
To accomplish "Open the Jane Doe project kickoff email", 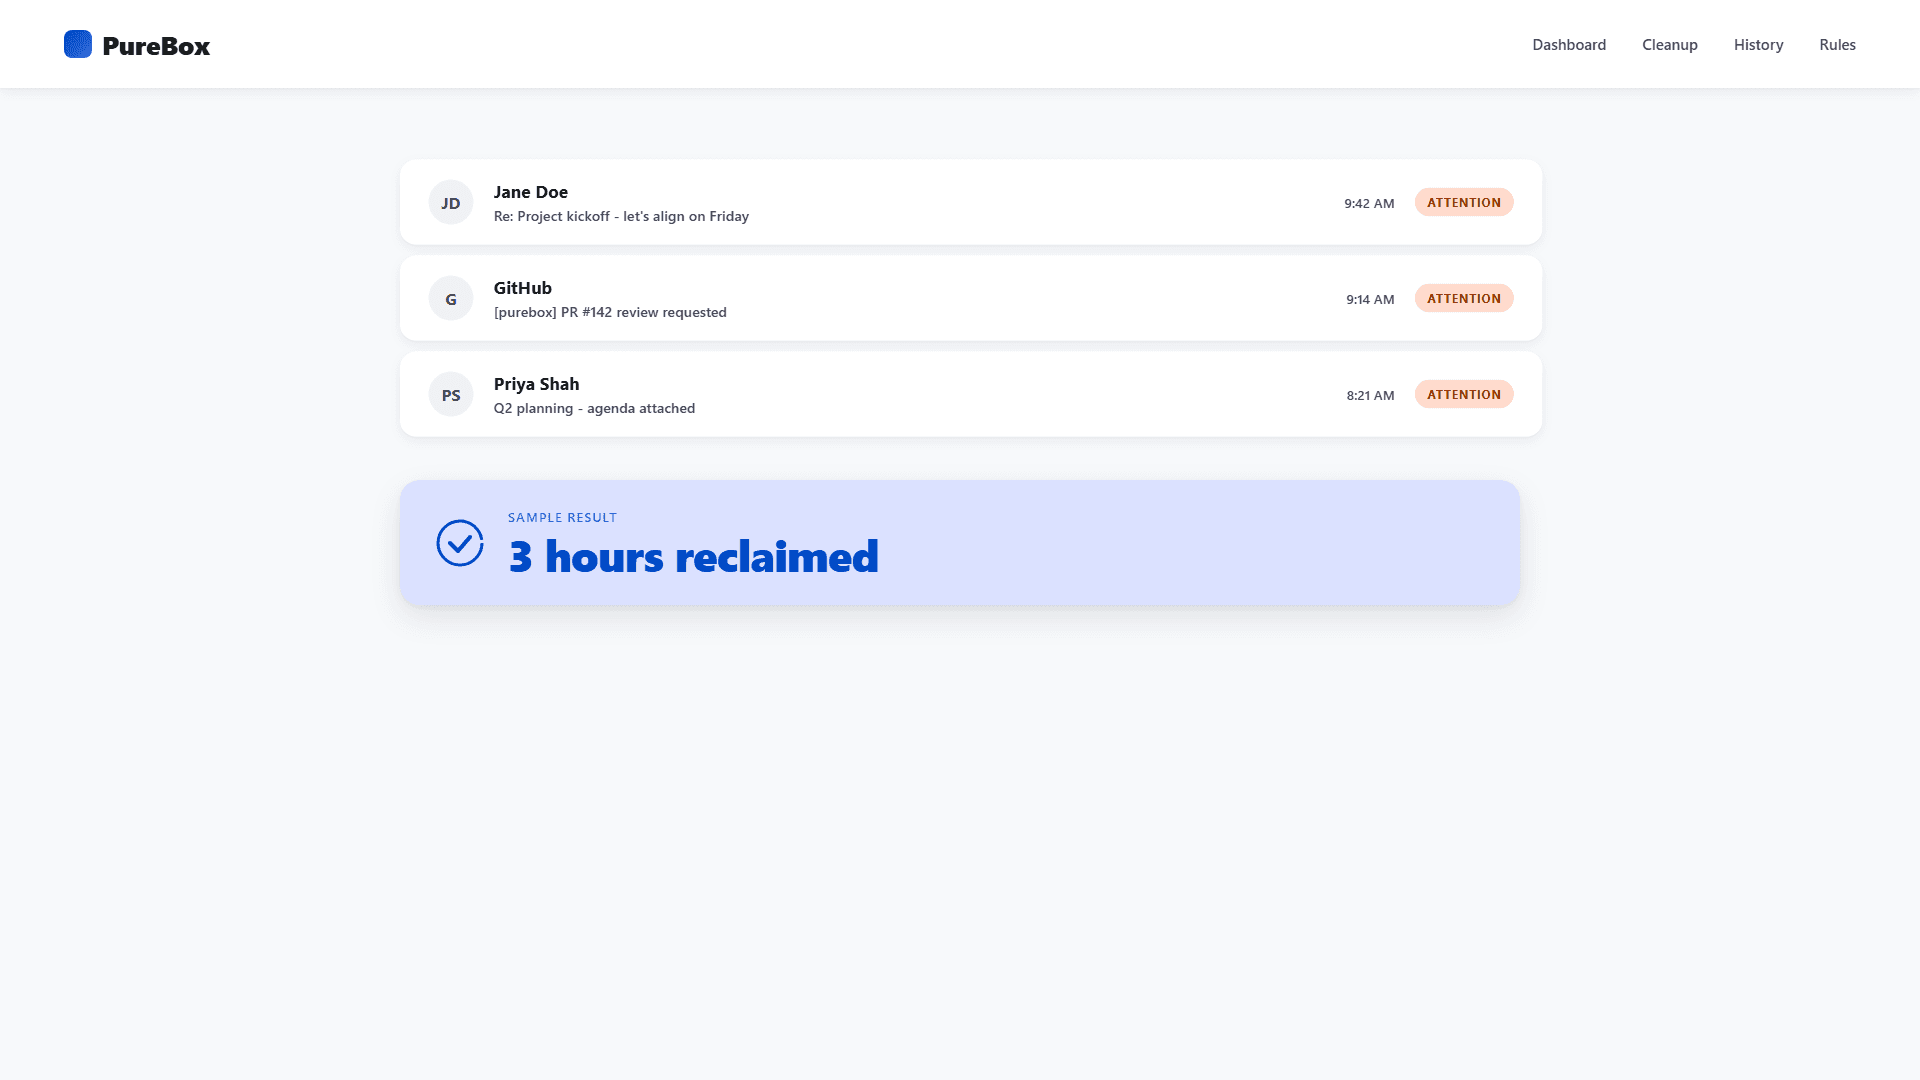I will [x=971, y=202].
